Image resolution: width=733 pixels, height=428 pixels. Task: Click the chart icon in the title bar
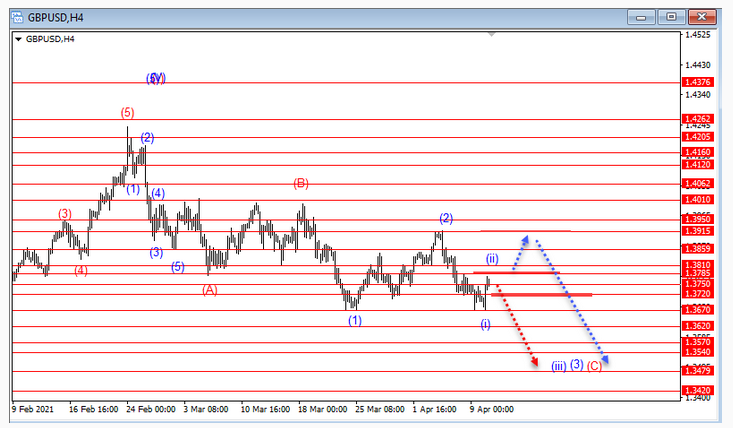point(15,17)
